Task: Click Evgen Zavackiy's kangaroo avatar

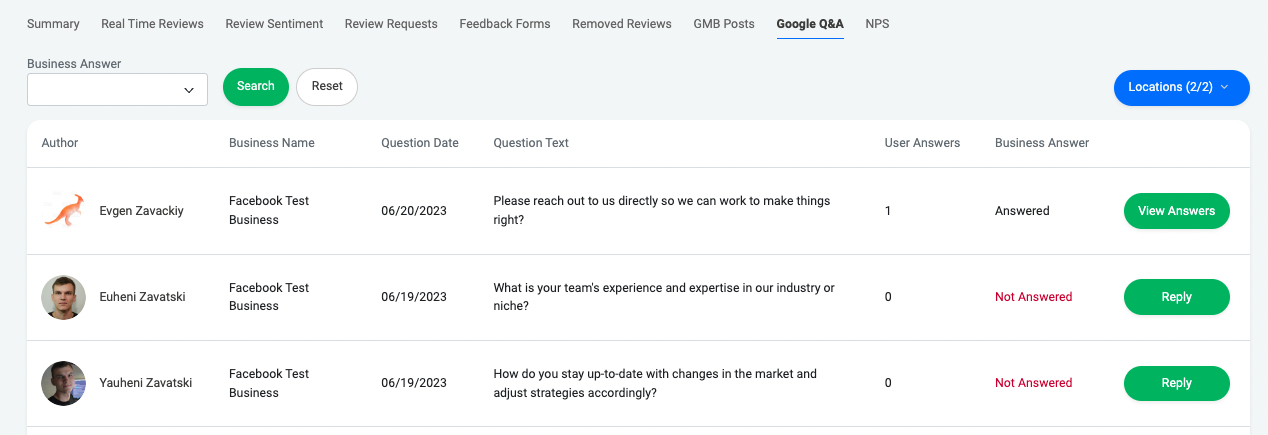Action: point(63,211)
